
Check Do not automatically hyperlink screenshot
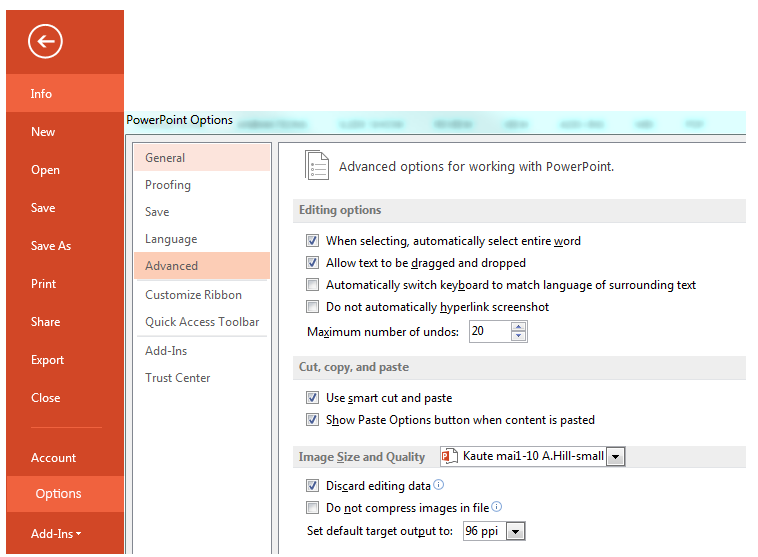click(312, 307)
